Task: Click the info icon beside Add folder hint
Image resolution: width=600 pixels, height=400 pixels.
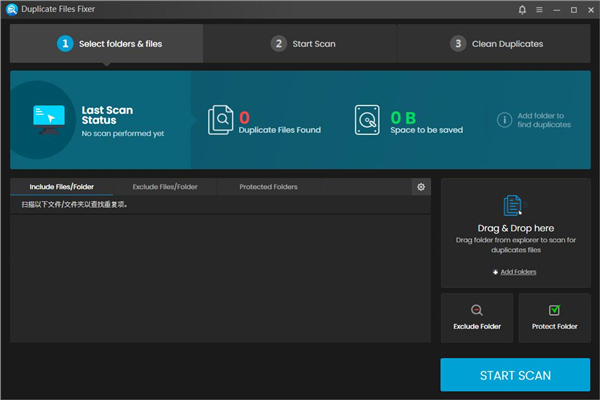Action: pyautogui.click(x=505, y=120)
